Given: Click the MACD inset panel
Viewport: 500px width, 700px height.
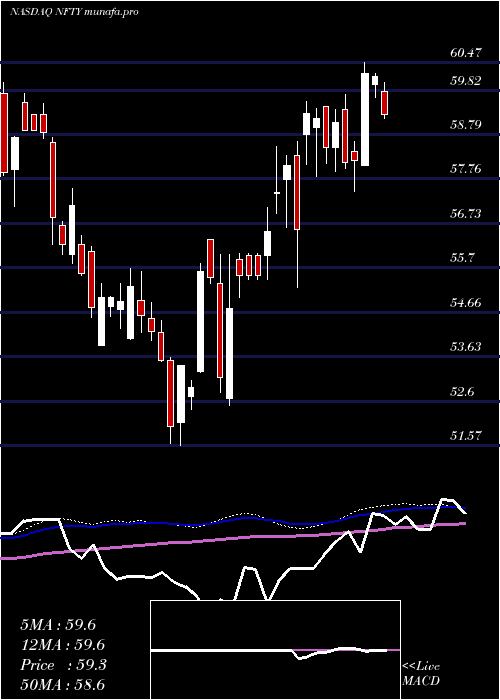Looking at the screenshot, I should click(275, 650).
